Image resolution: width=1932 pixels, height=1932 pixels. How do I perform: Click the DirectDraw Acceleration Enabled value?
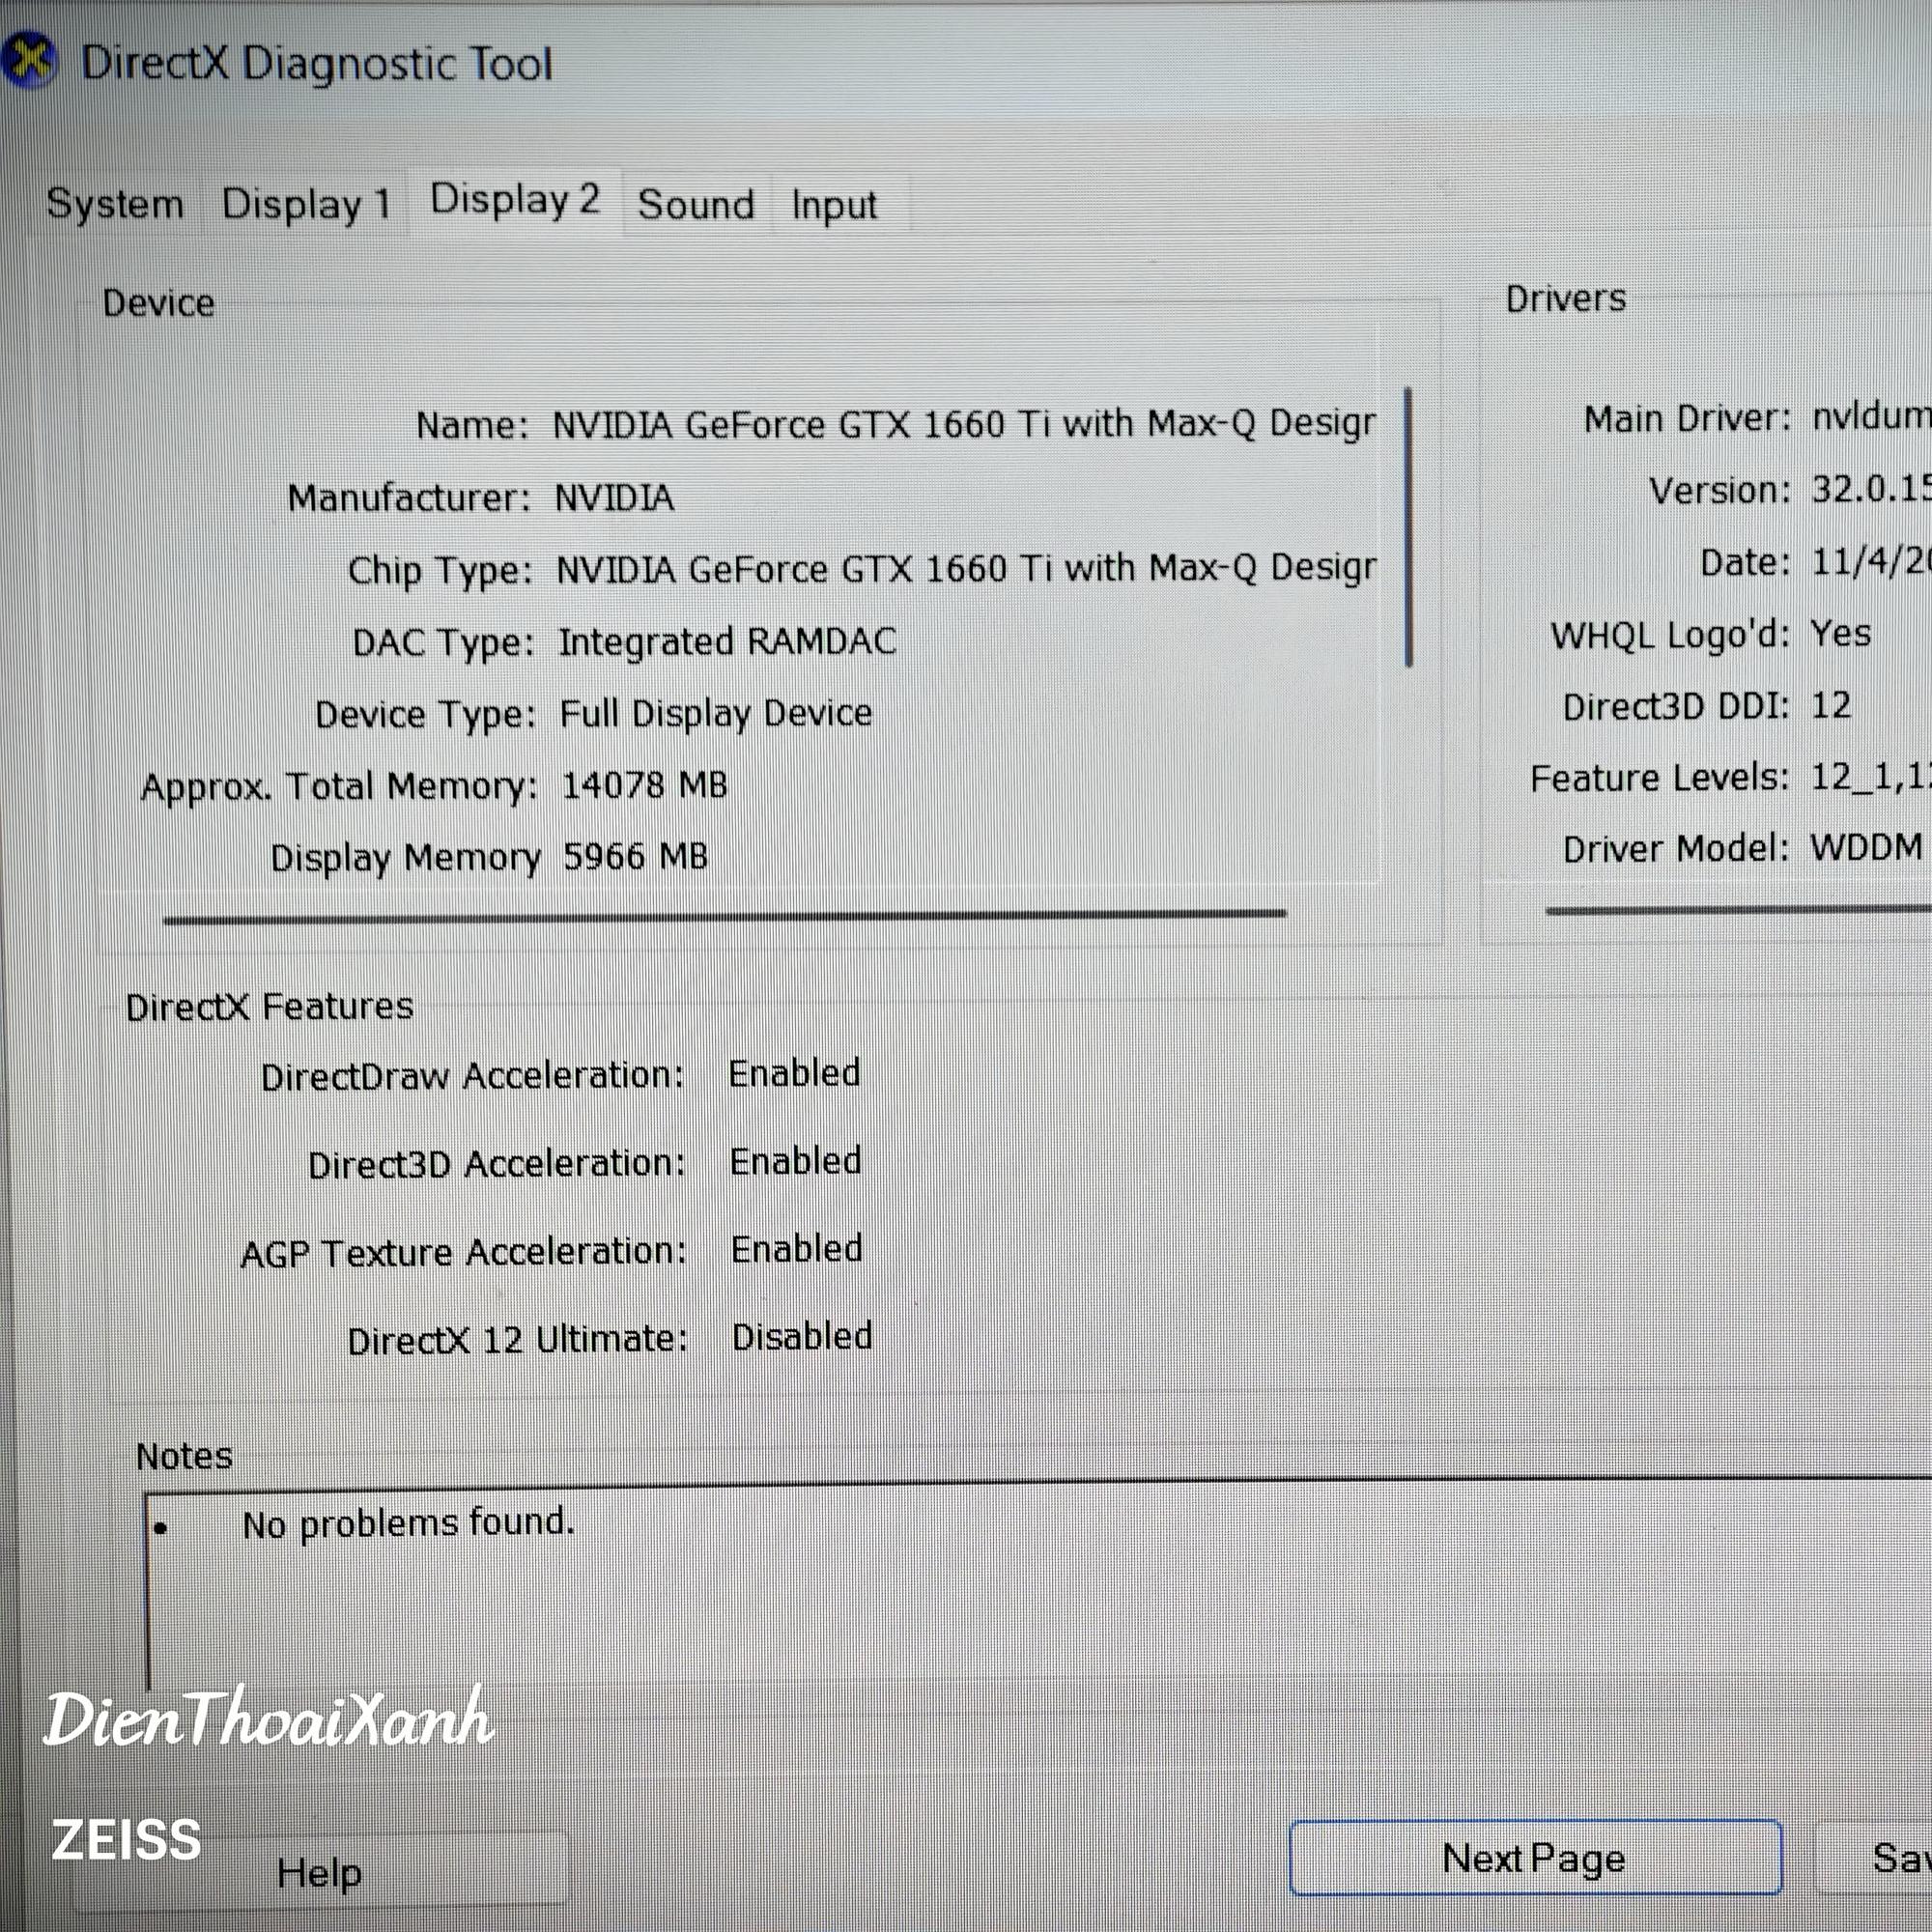pos(794,1073)
